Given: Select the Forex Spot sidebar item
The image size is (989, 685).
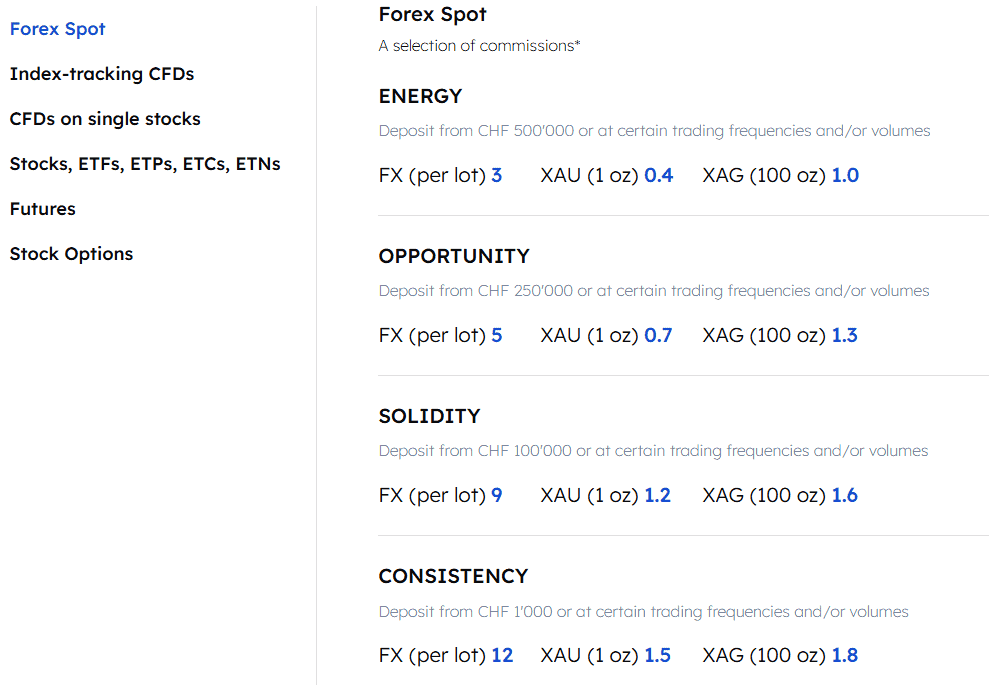Looking at the screenshot, I should (57, 29).
